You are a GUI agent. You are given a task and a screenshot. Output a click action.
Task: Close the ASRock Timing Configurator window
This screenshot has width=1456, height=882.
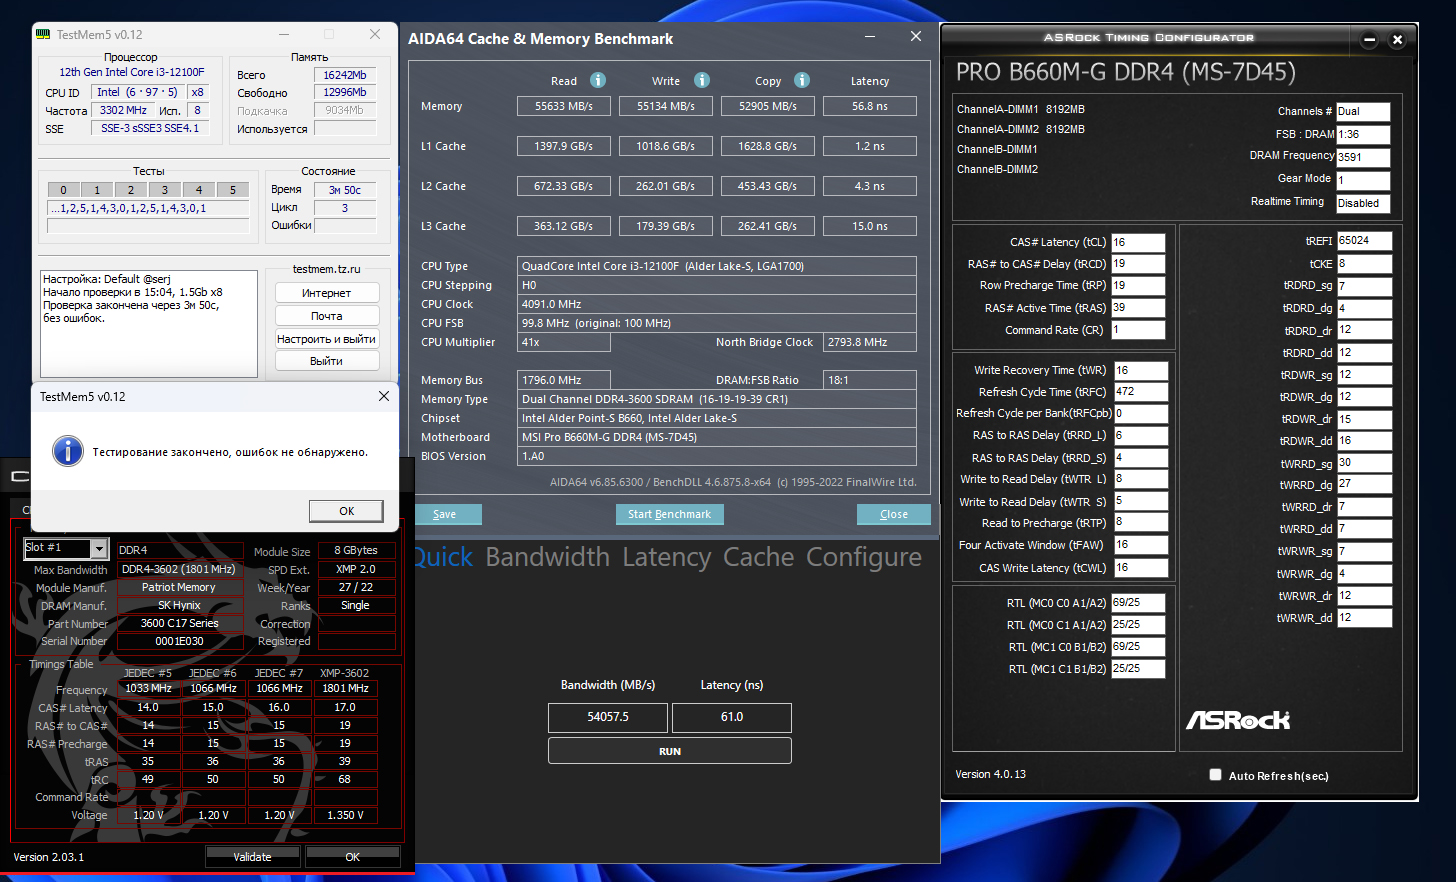click(x=1398, y=40)
